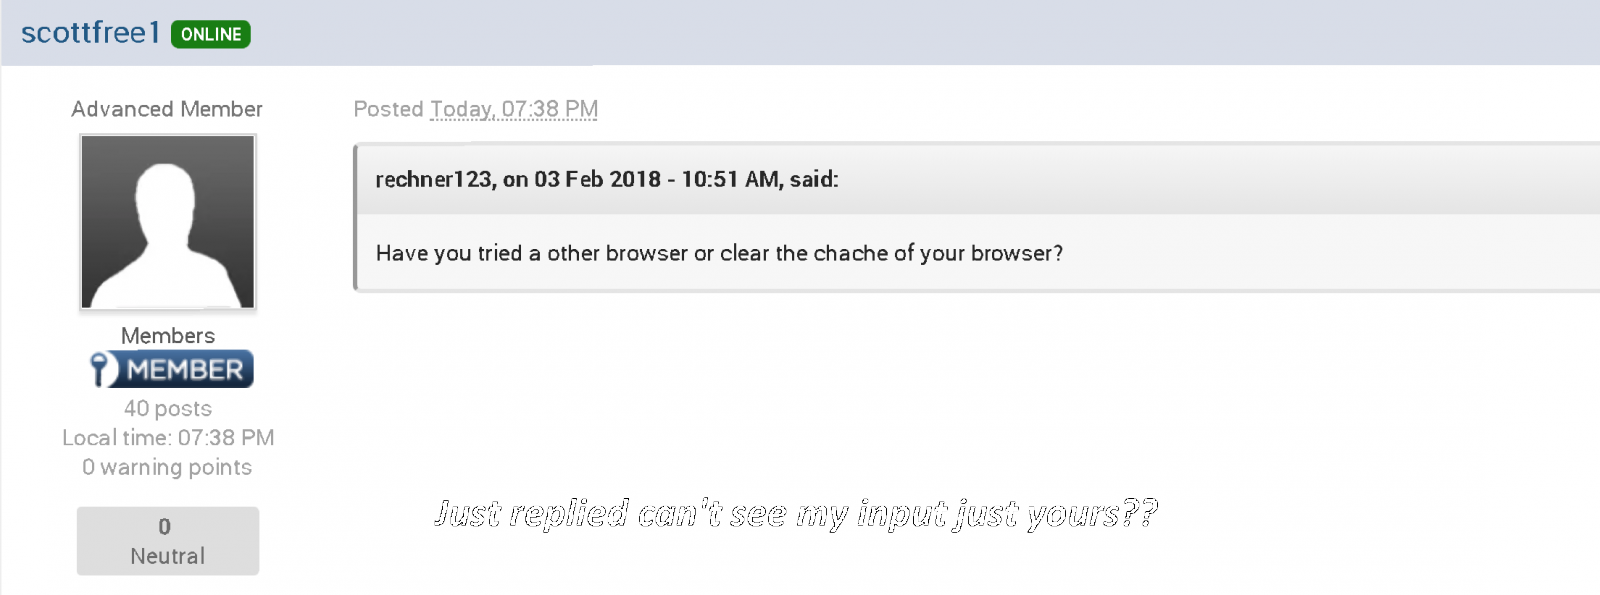Image resolution: width=1600 pixels, height=595 pixels.
Task: Open the 40 posts count
Action: click(168, 409)
